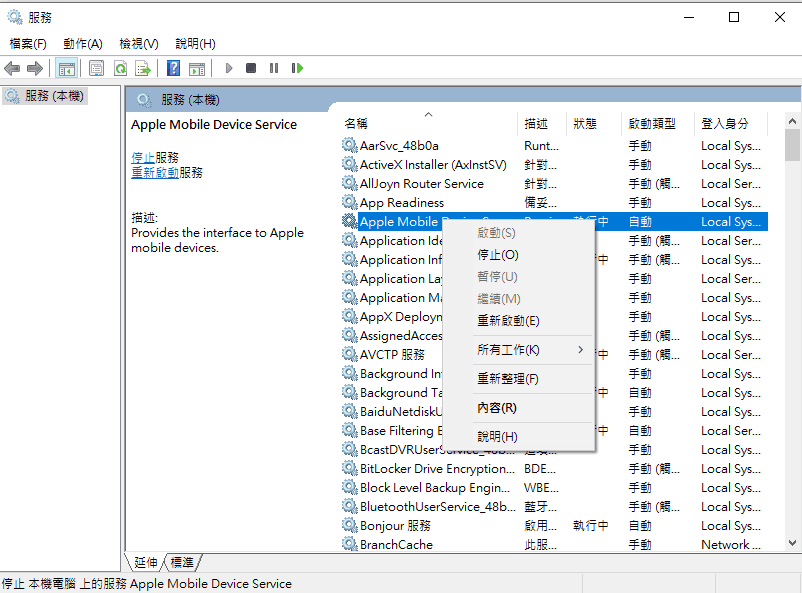The height and width of the screenshot is (593, 802).
Task: Open the Properties toolbar icon
Action: [96, 68]
